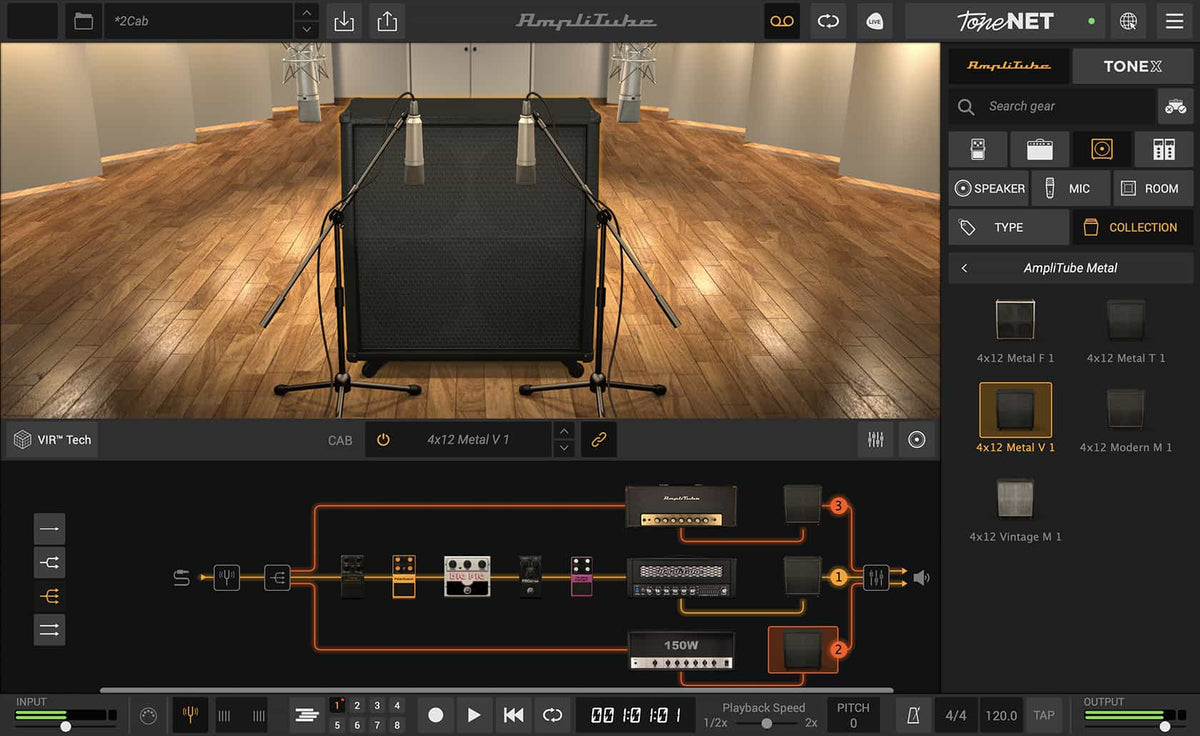1200x736 pixels.
Task: Adjust the INPUT level slider
Action: [66, 726]
